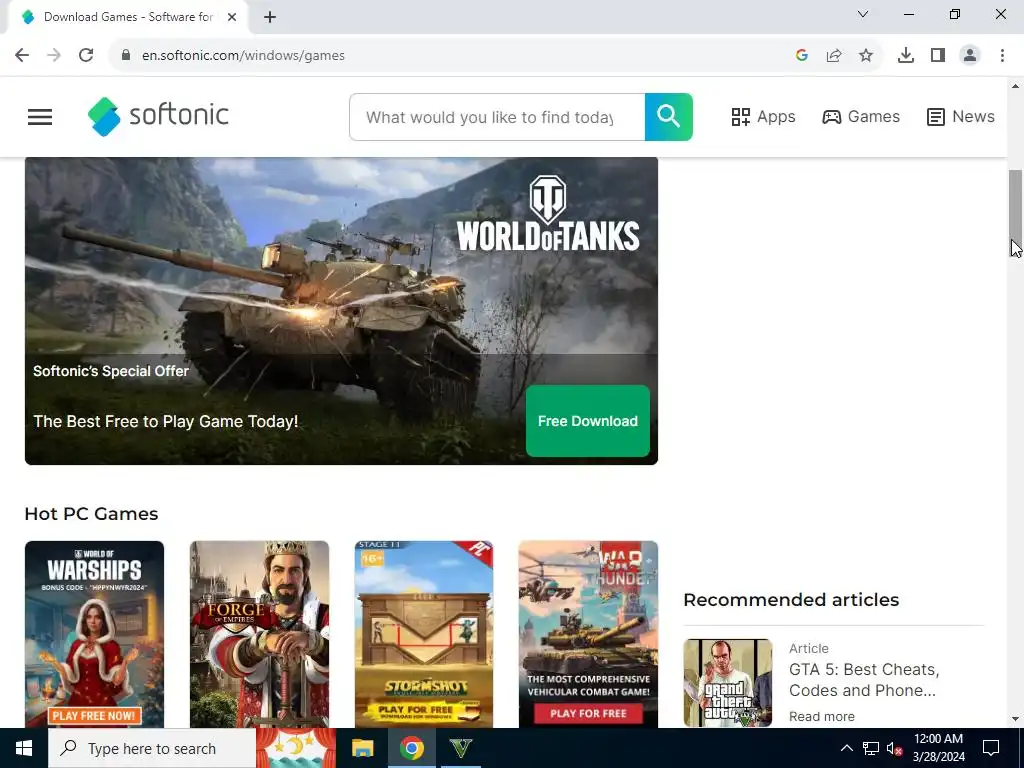The width and height of the screenshot is (1024, 768).
Task: Click the Softonic logo
Action: point(158,116)
